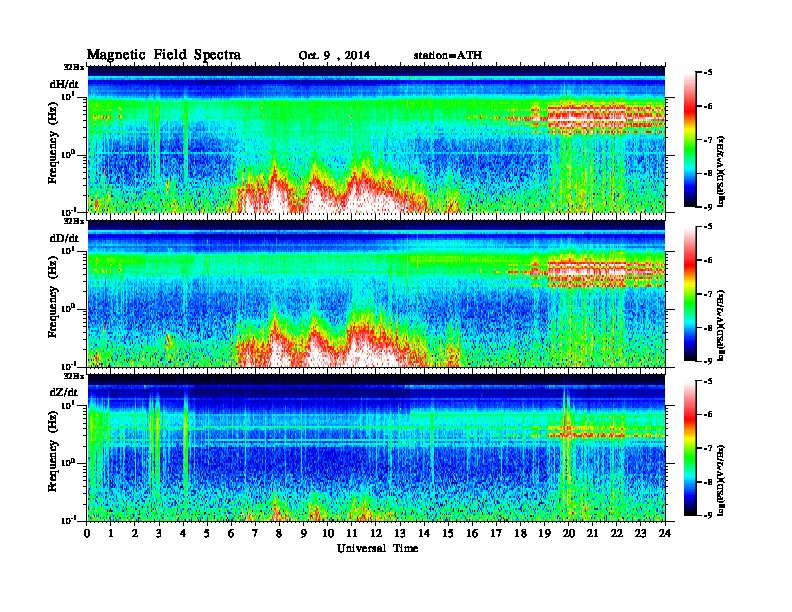The width and height of the screenshot is (792, 612).
Task: Click hour tick label "11" on time axis
Action: tap(352, 534)
